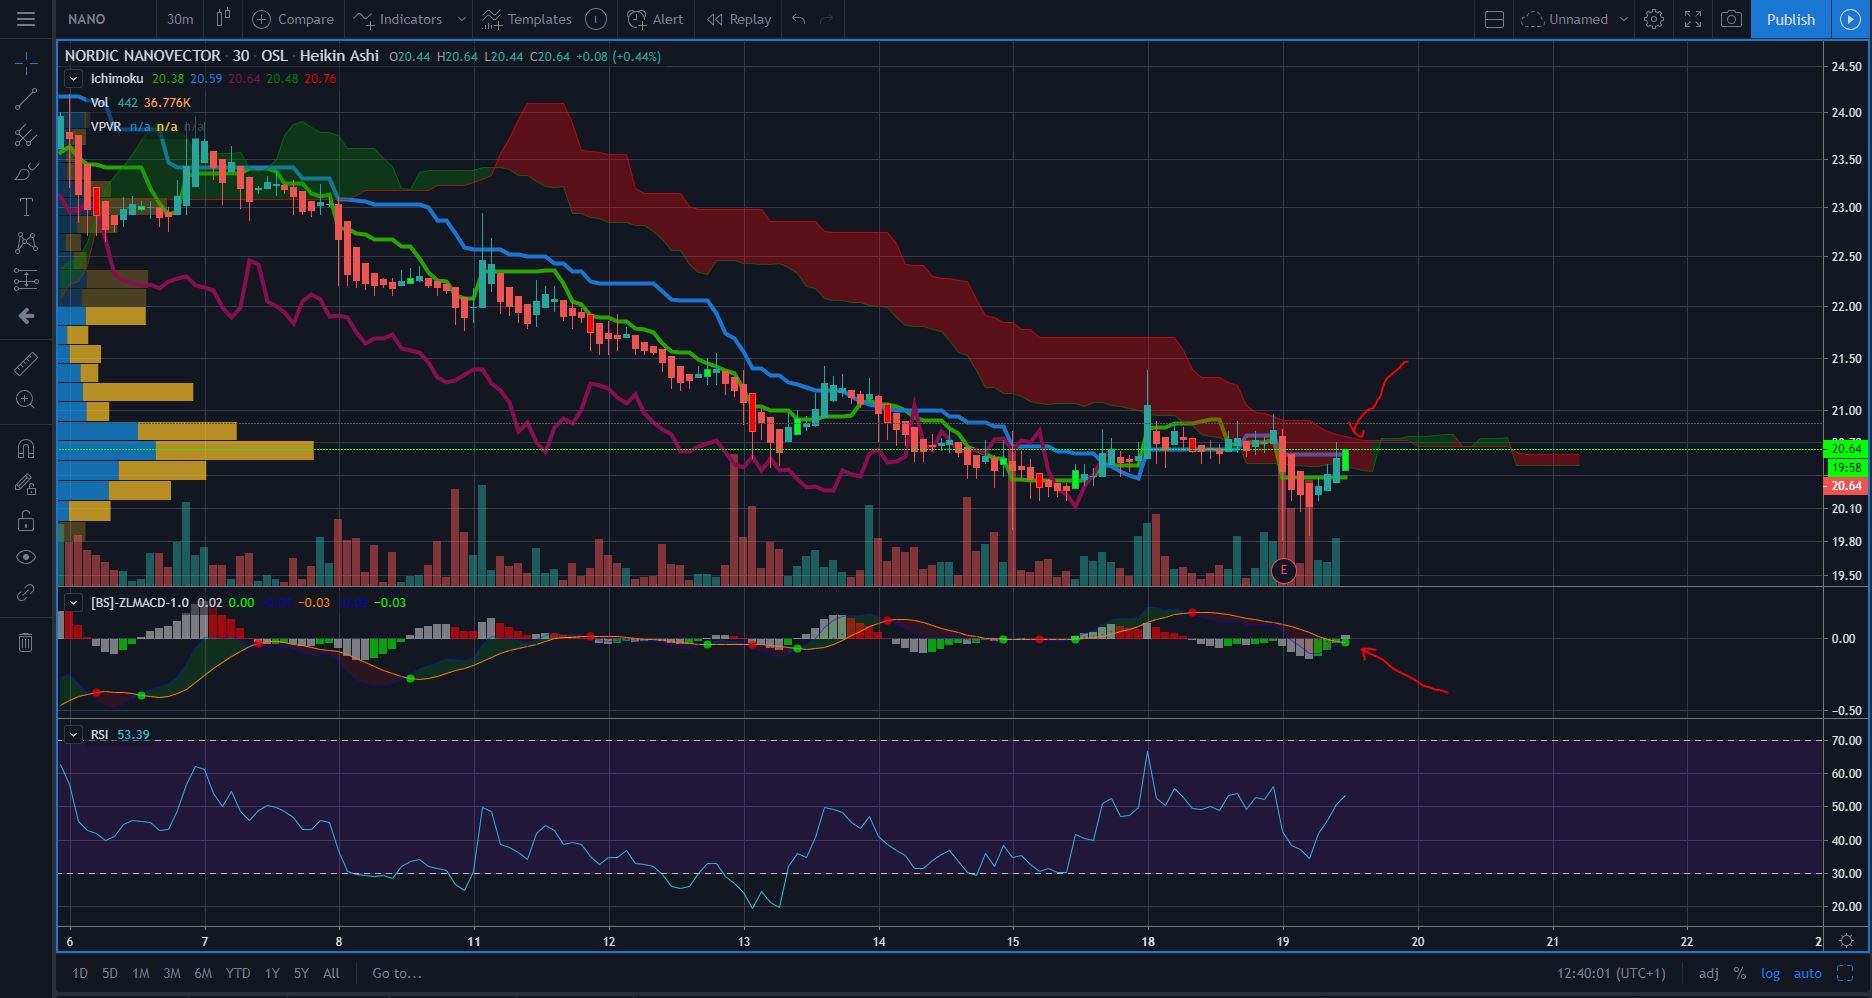Select the 3M date range

pyautogui.click(x=172, y=973)
